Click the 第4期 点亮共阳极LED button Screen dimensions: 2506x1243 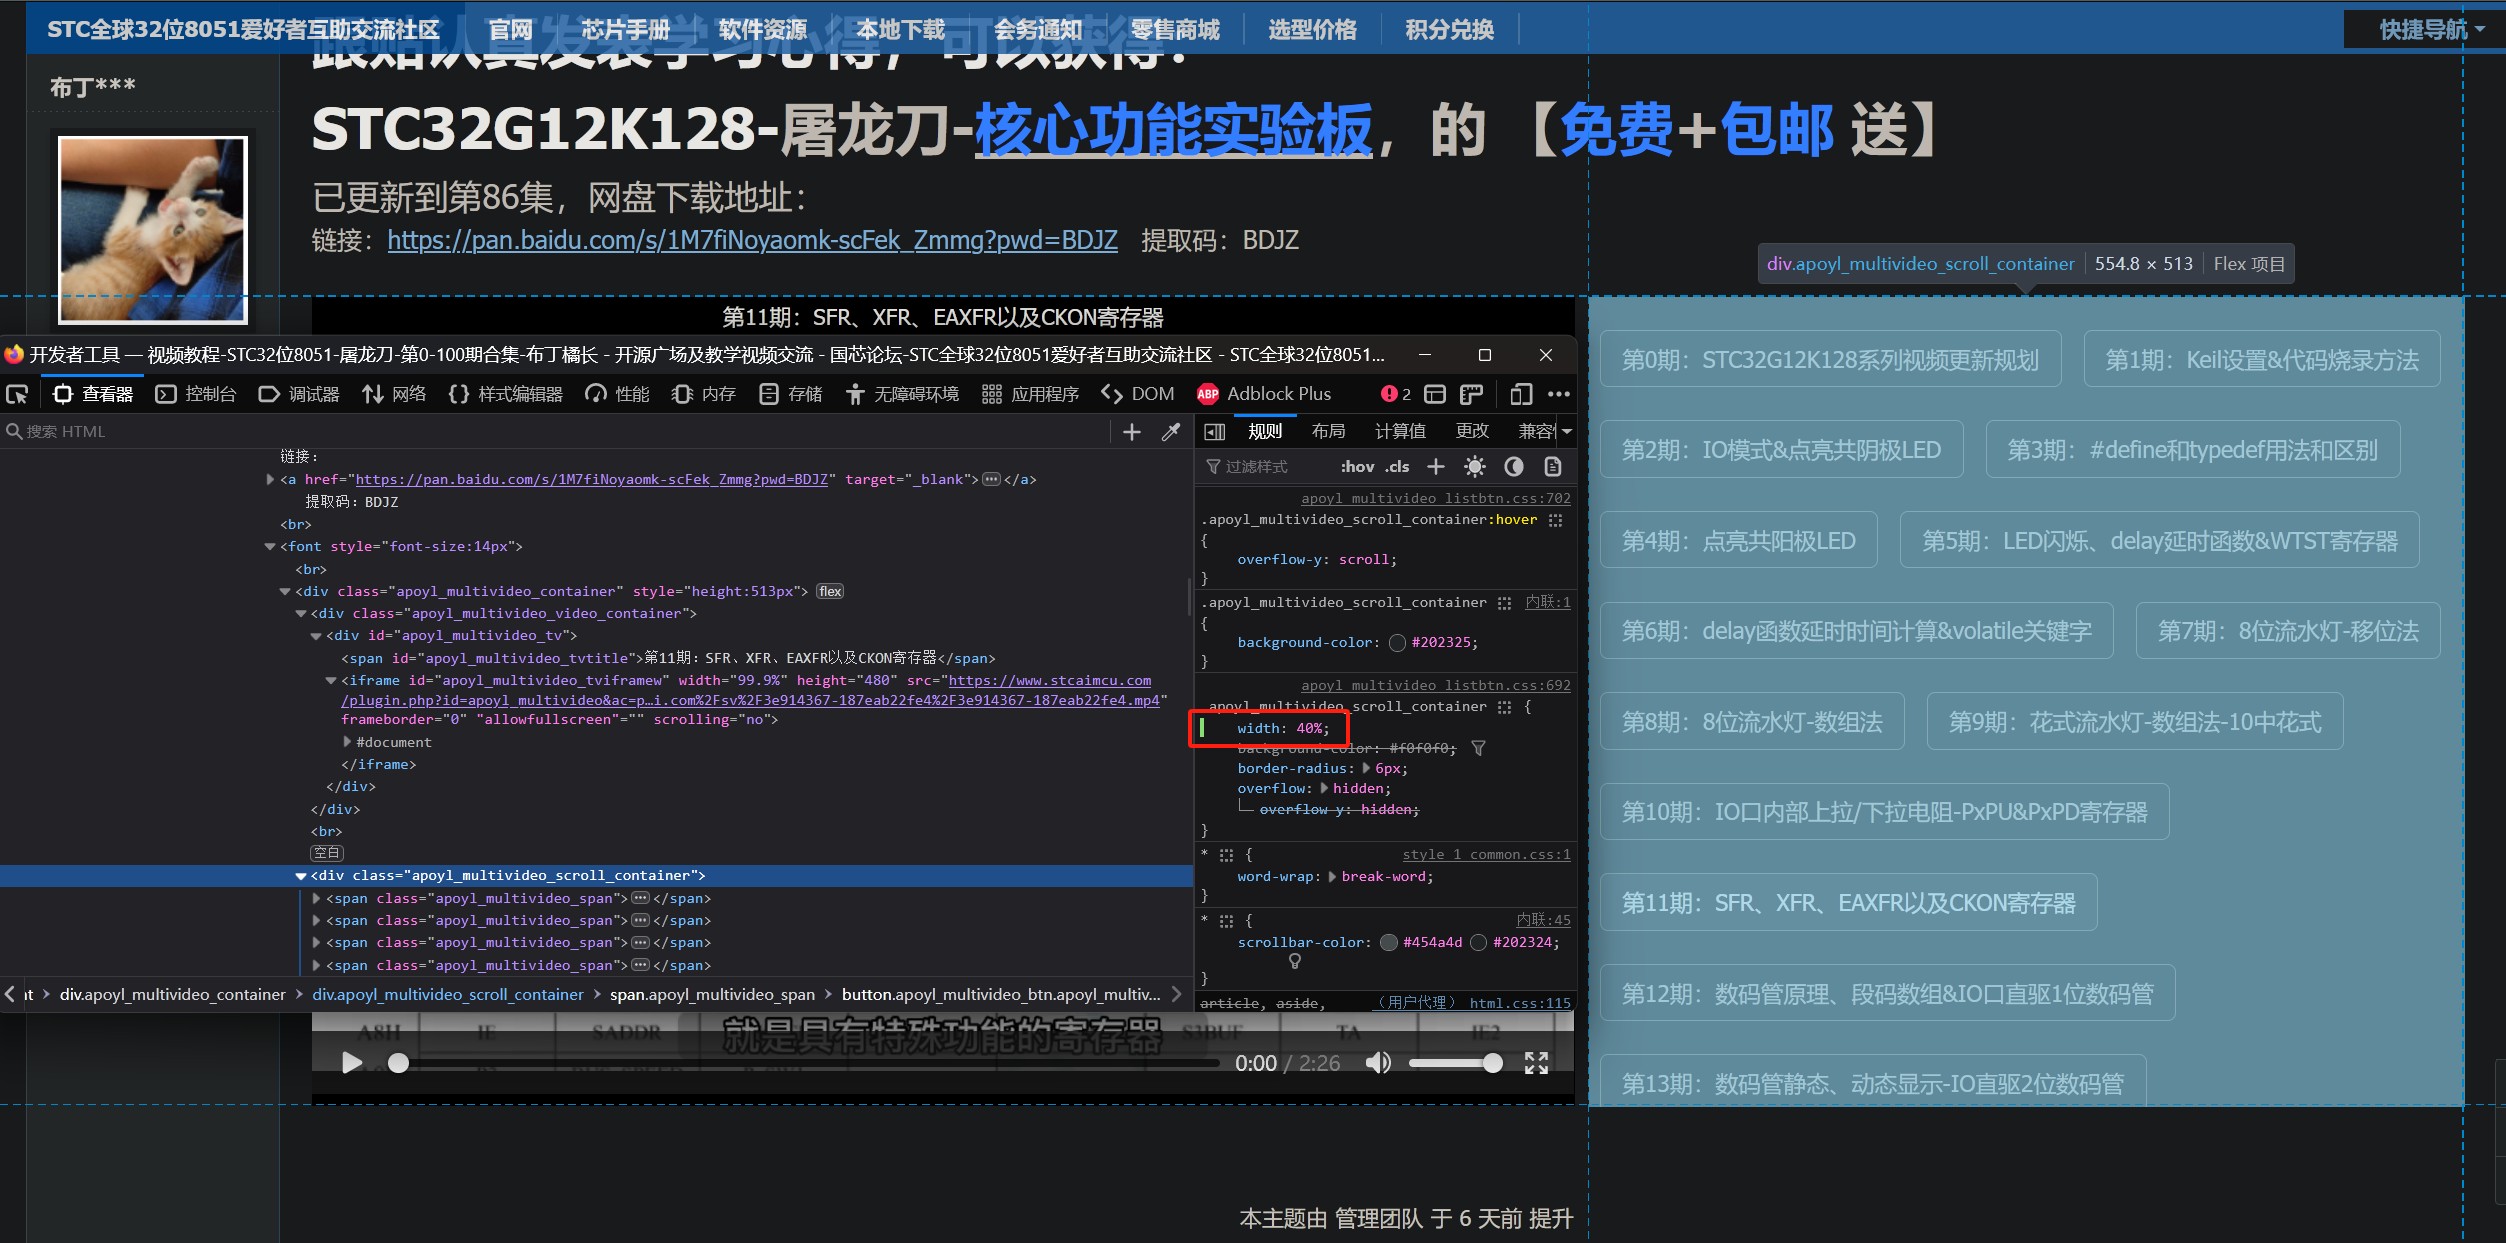[1738, 541]
